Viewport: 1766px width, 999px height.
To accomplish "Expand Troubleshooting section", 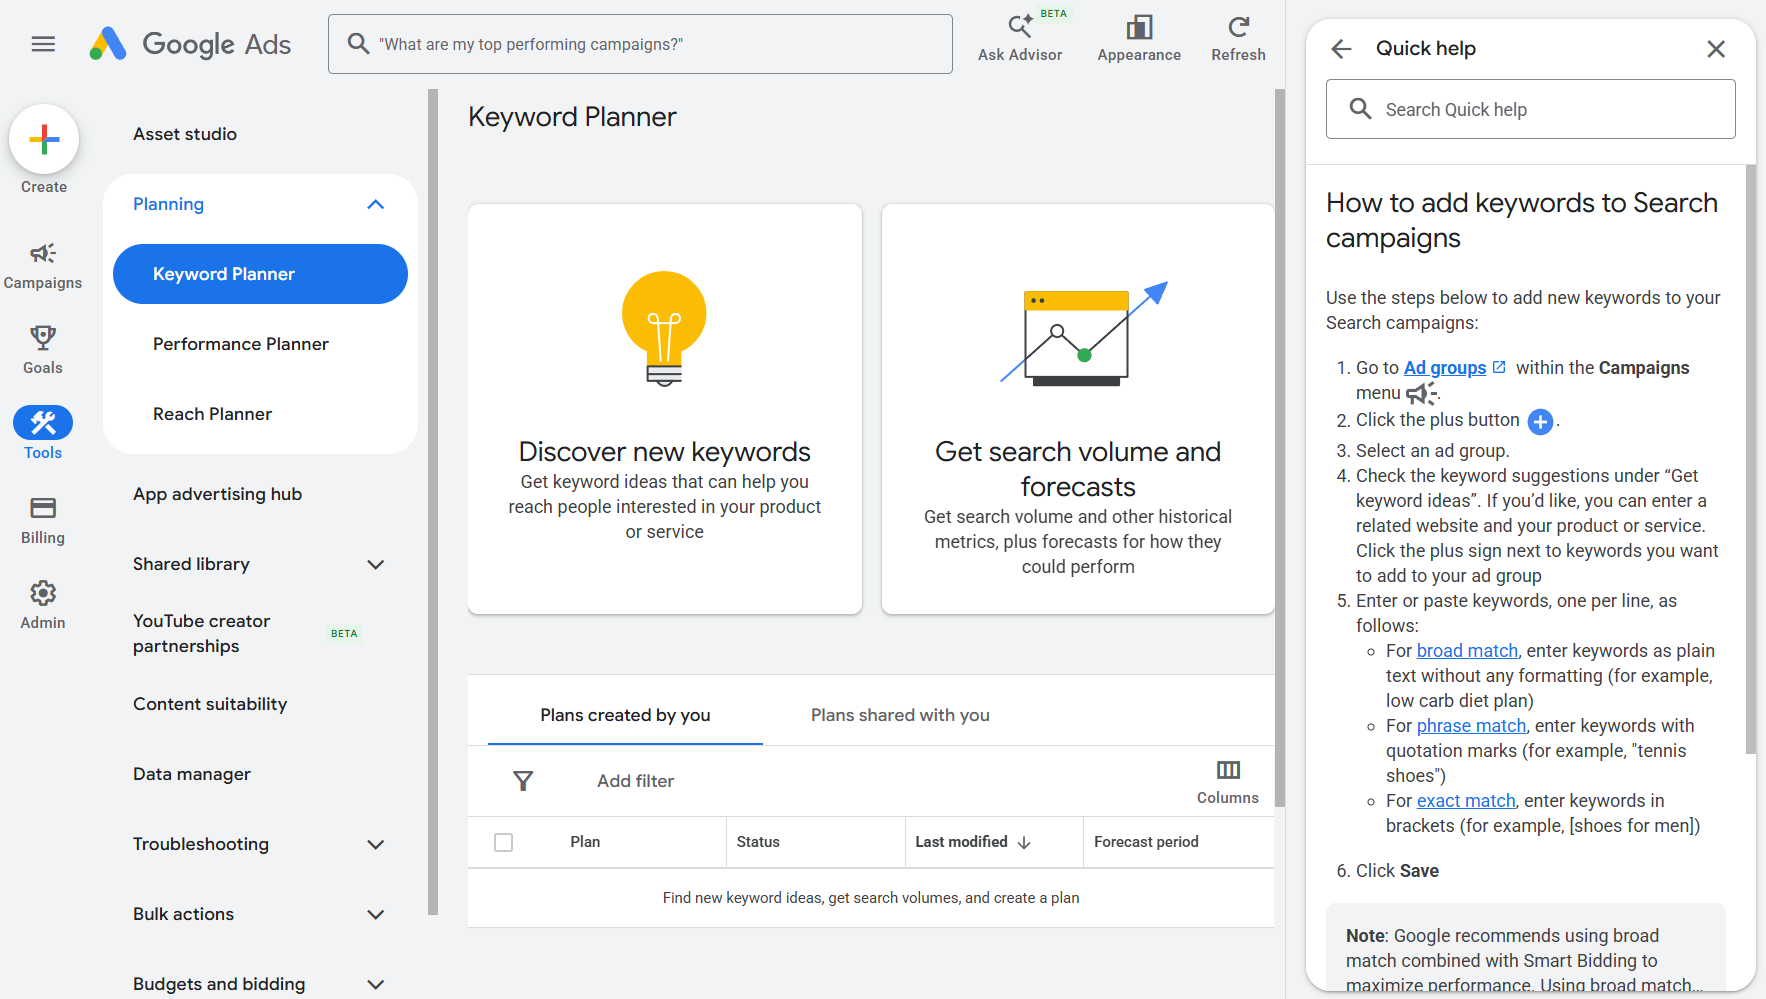I will point(376,844).
